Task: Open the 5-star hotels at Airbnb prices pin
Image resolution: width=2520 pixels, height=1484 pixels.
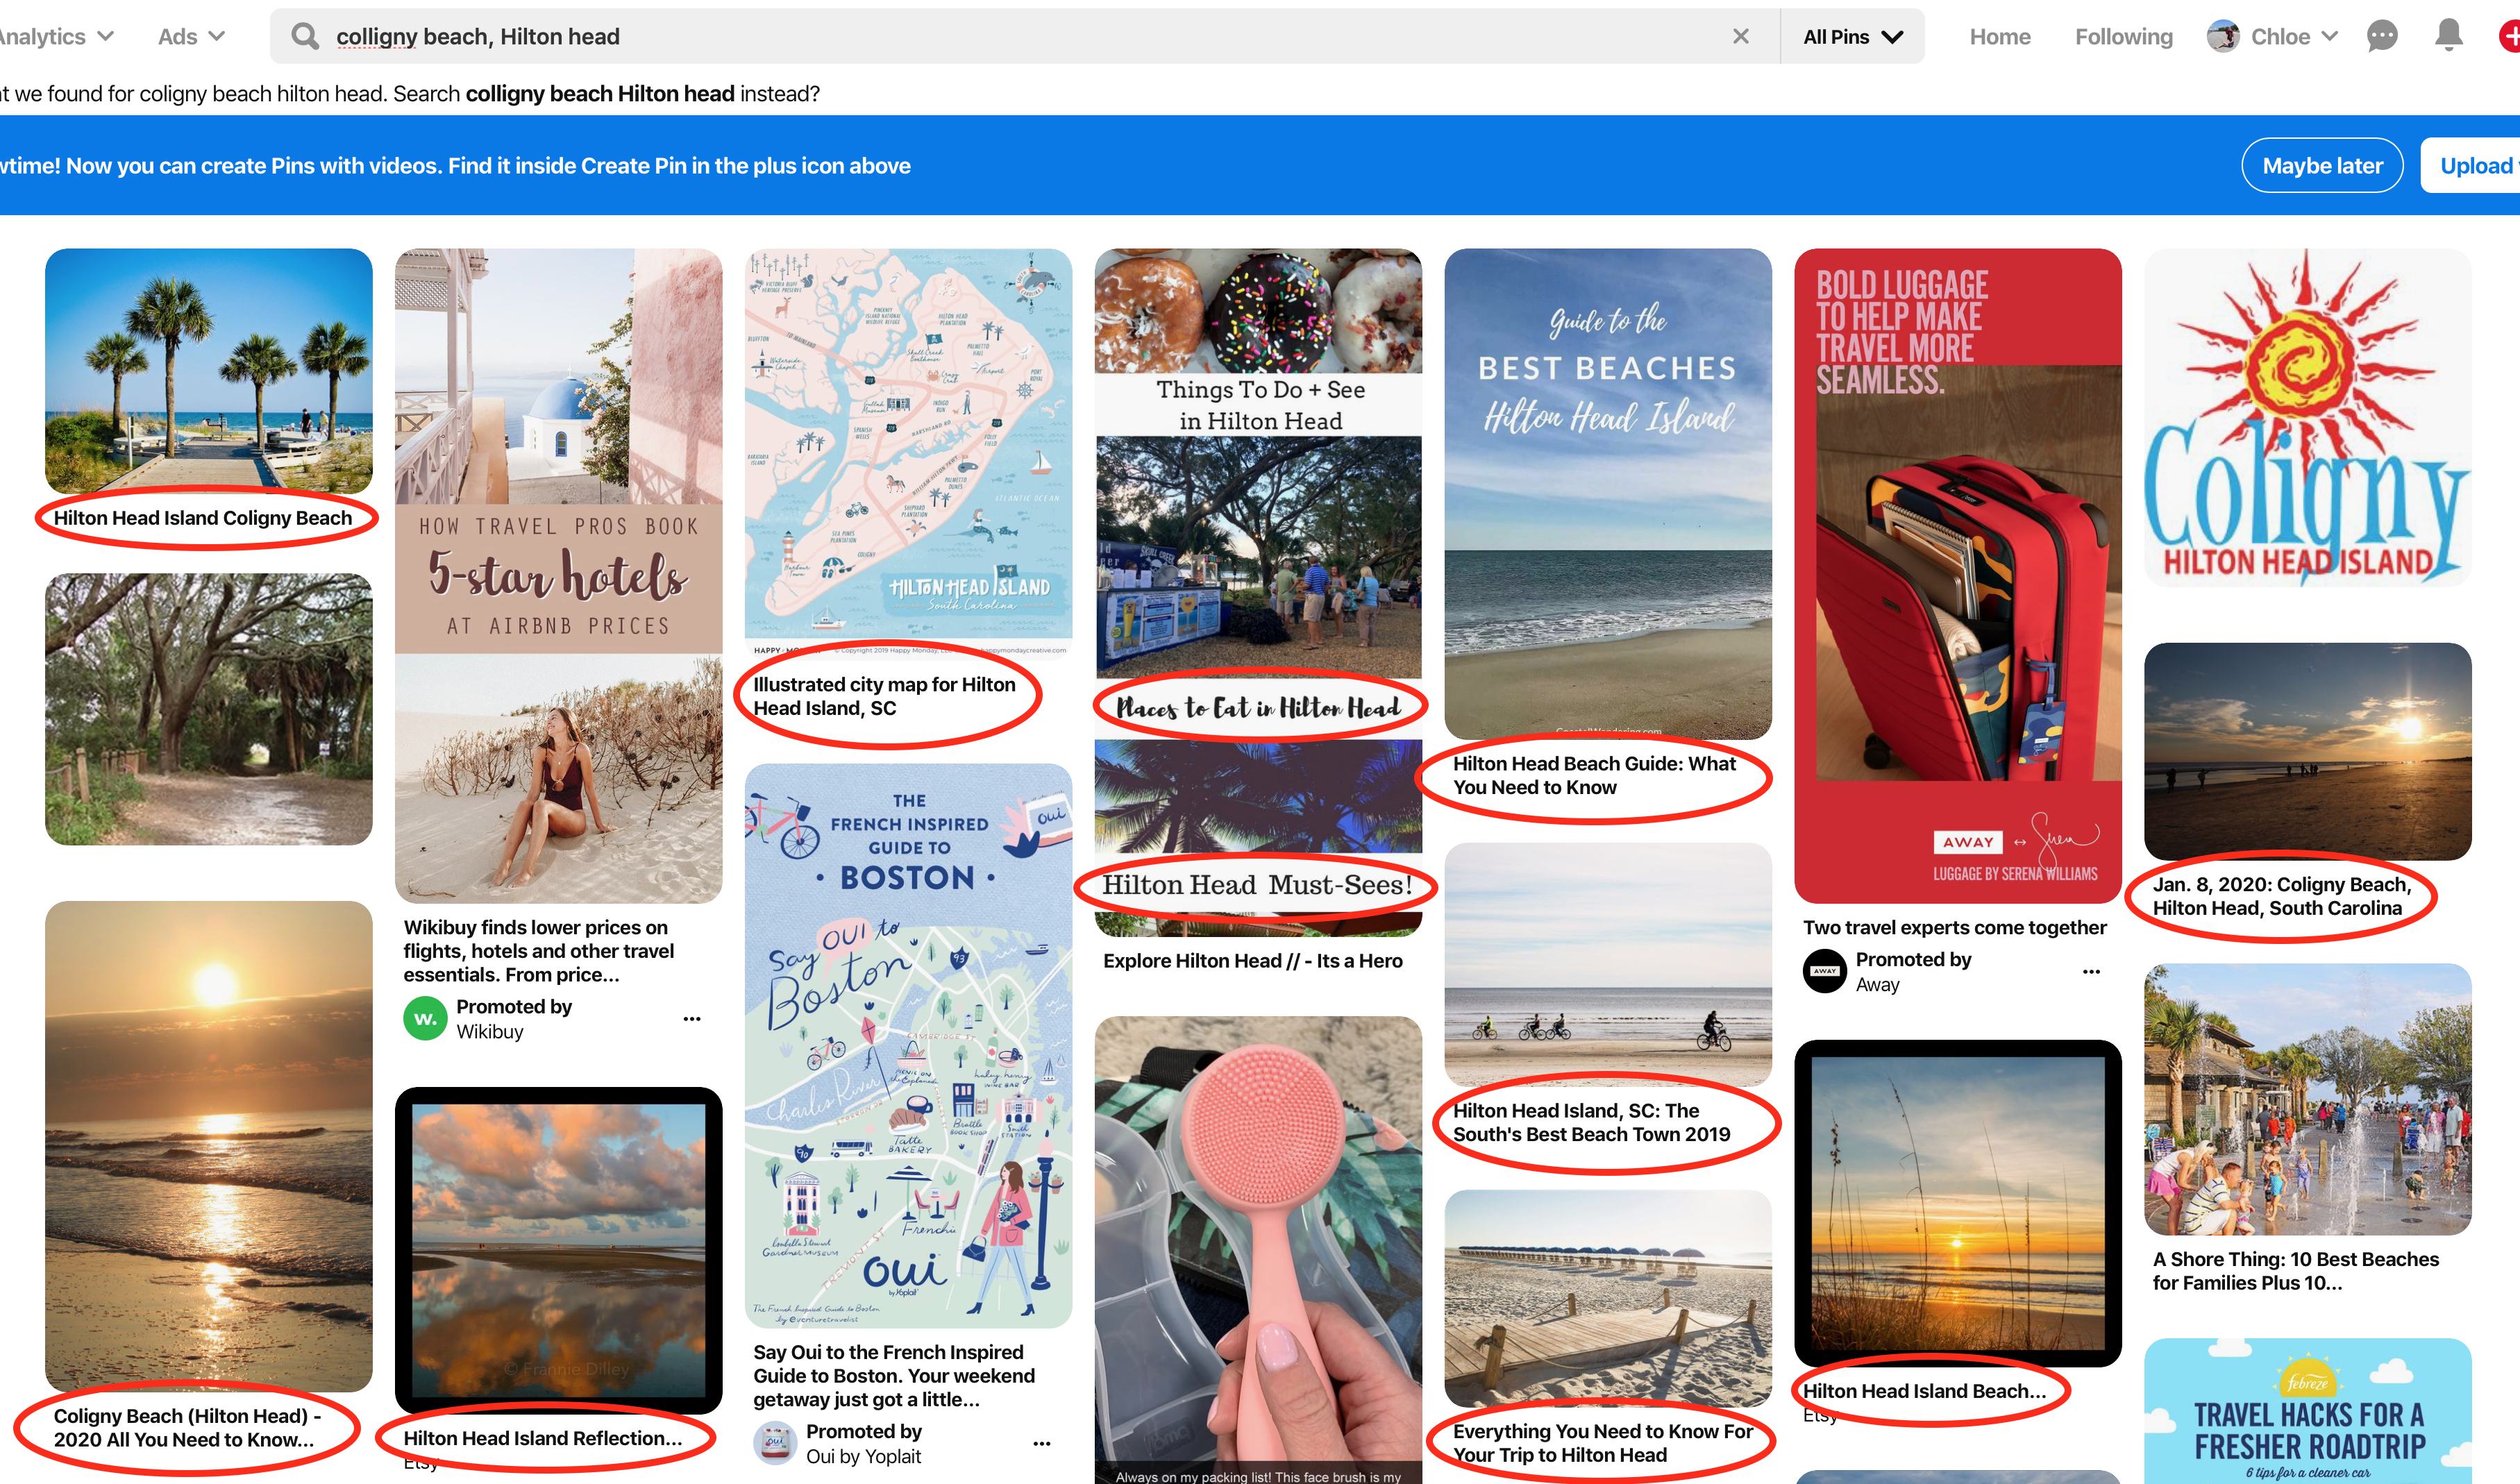Action: tap(559, 576)
